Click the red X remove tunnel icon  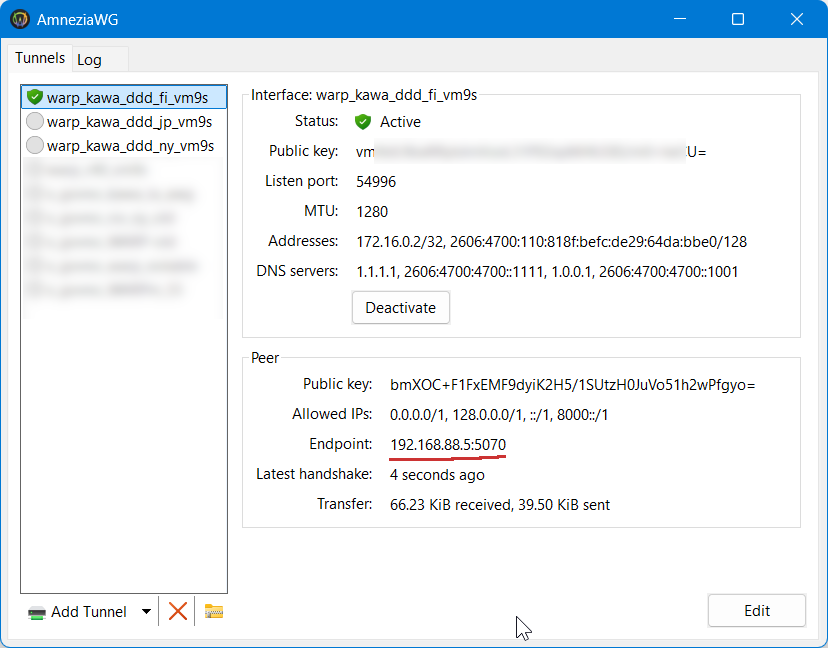click(178, 611)
